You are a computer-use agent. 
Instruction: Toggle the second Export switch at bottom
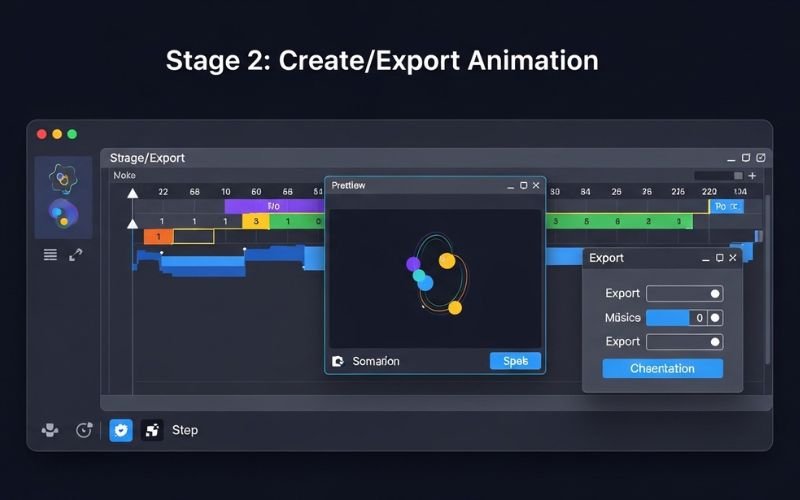(714, 342)
